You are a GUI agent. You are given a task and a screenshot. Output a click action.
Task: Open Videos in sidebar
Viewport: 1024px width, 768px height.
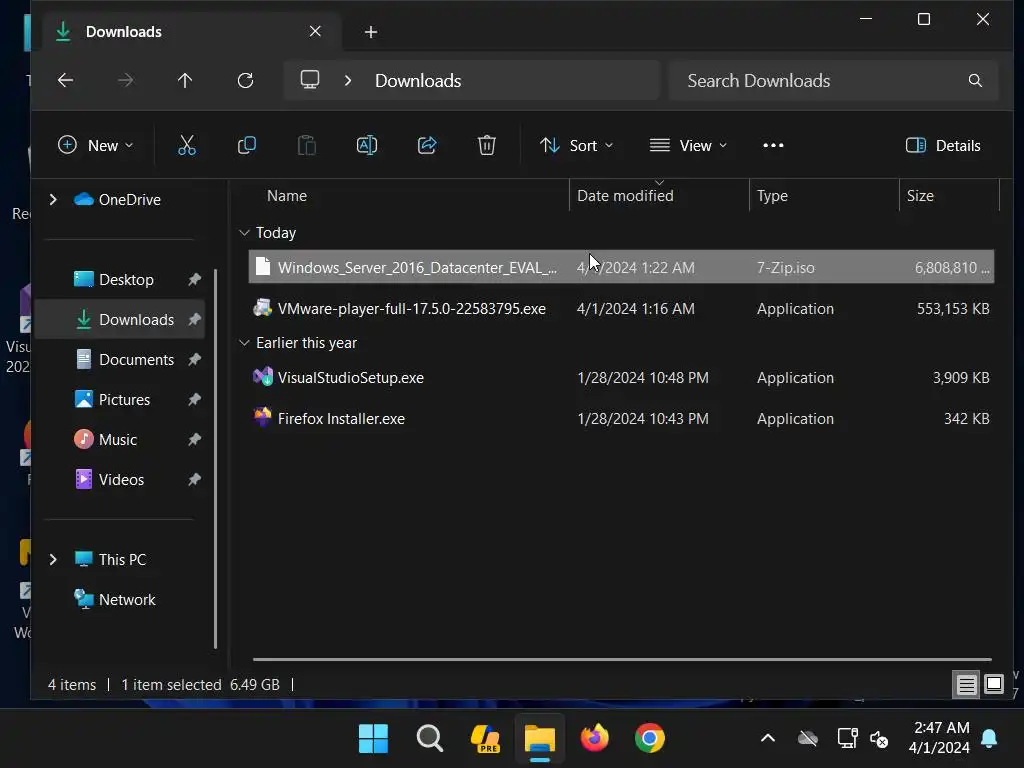click(121, 479)
